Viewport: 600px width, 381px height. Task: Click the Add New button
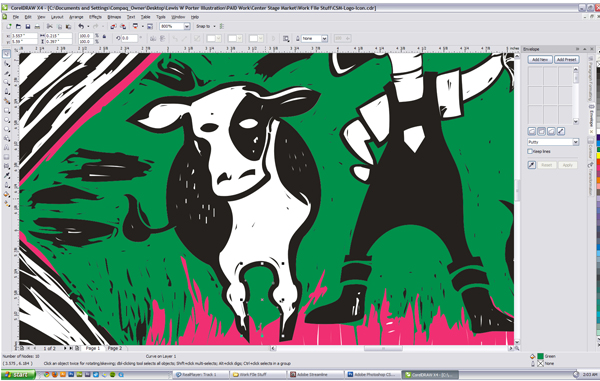[x=540, y=60]
